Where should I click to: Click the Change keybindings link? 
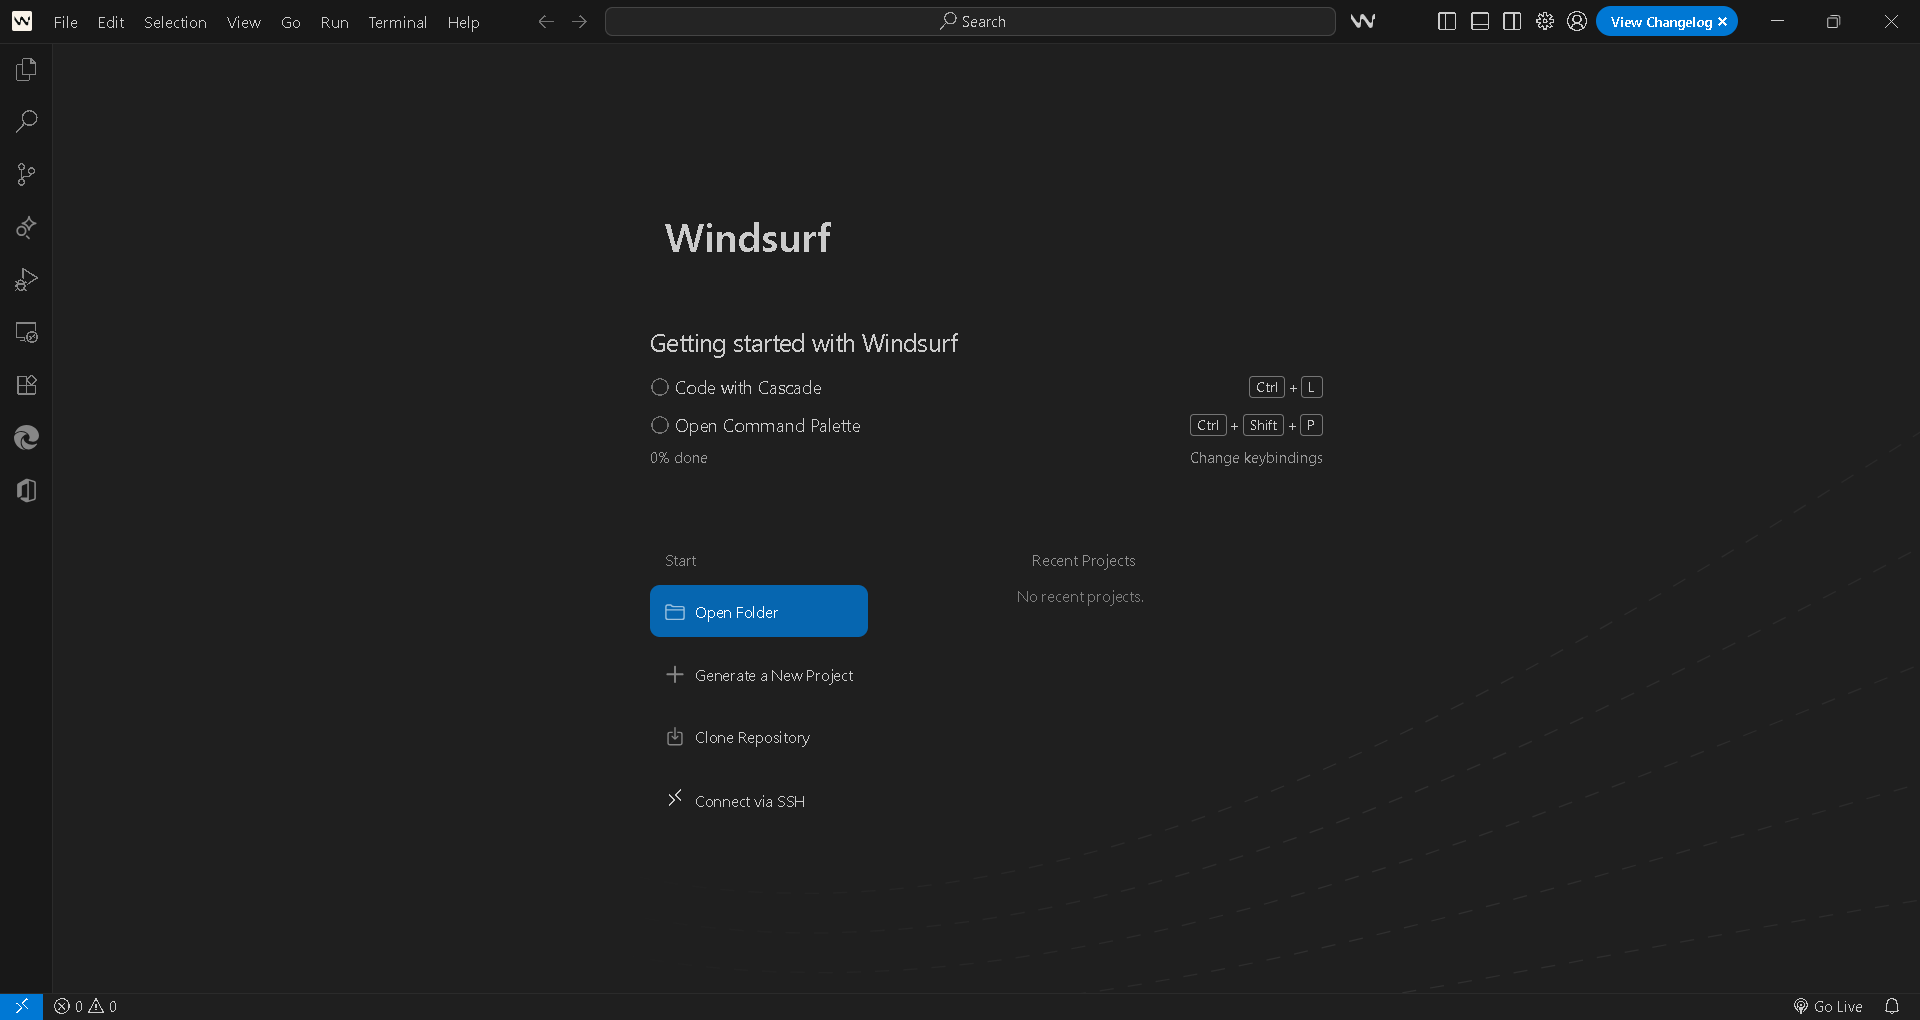point(1256,457)
